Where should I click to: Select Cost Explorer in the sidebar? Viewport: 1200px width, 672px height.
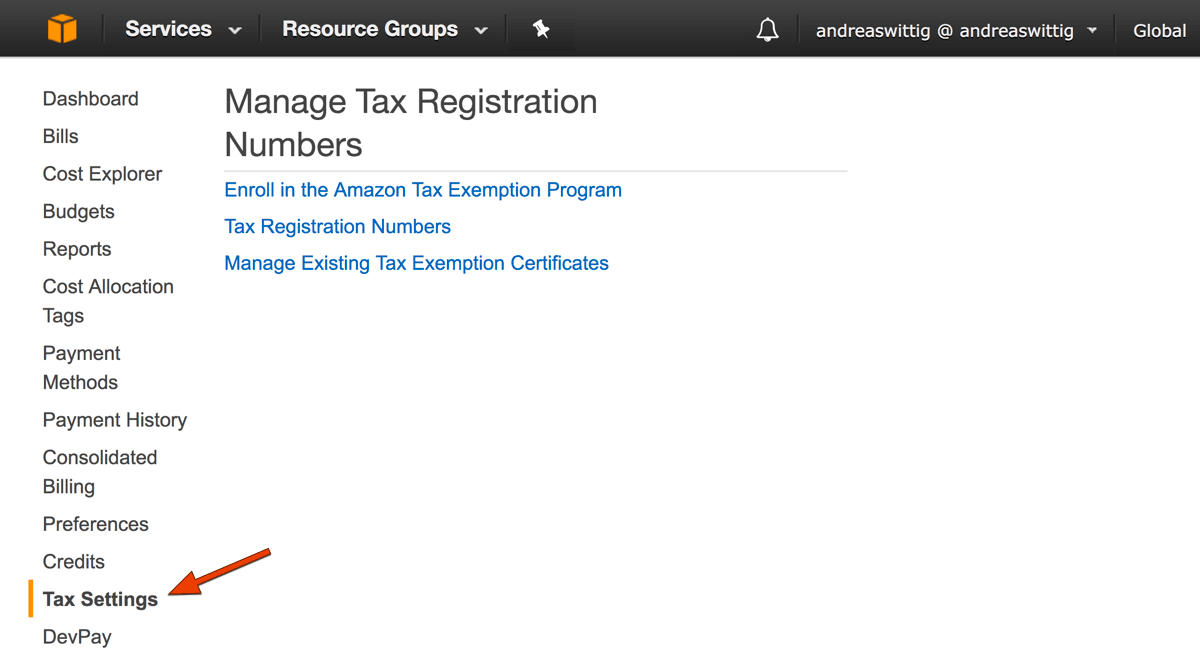[x=102, y=174]
